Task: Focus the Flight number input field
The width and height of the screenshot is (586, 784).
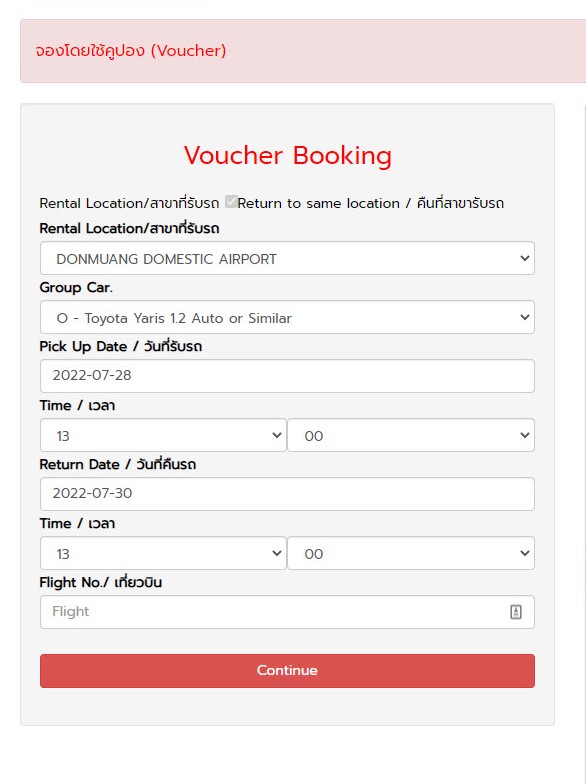Action: click(287, 612)
